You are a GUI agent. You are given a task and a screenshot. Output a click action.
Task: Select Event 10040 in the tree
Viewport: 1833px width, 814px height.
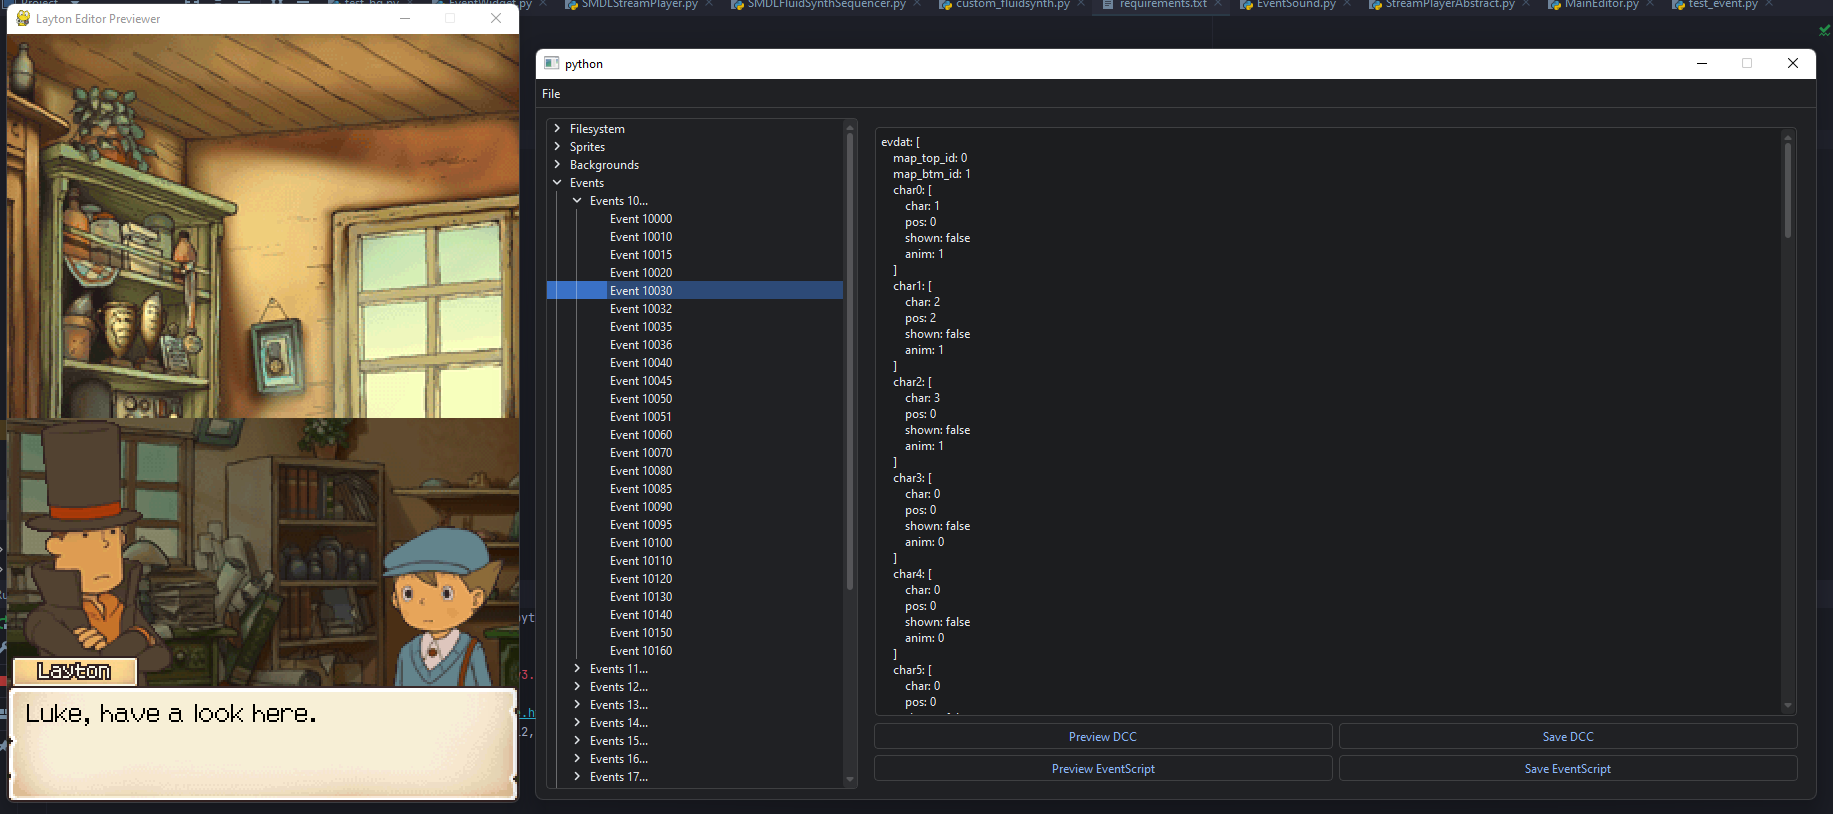(x=641, y=363)
